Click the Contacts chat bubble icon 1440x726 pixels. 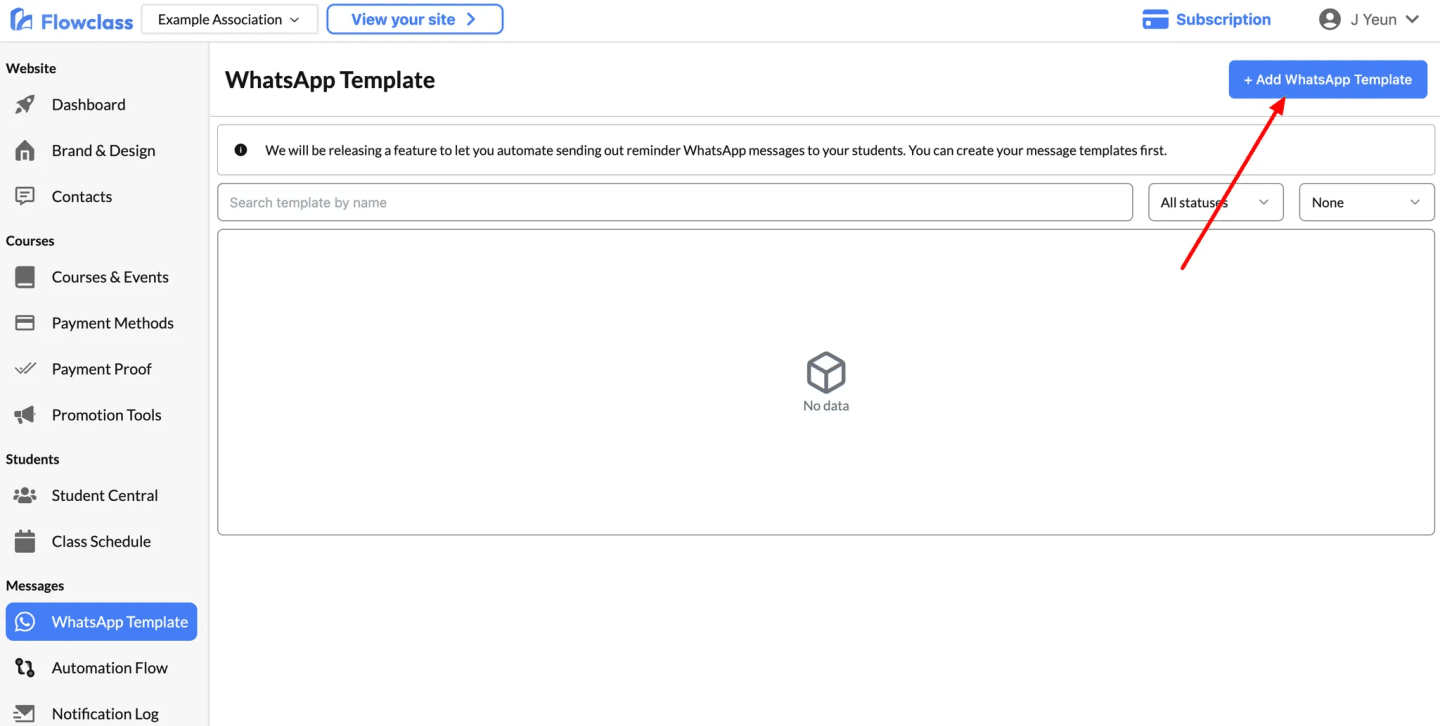click(x=25, y=196)
